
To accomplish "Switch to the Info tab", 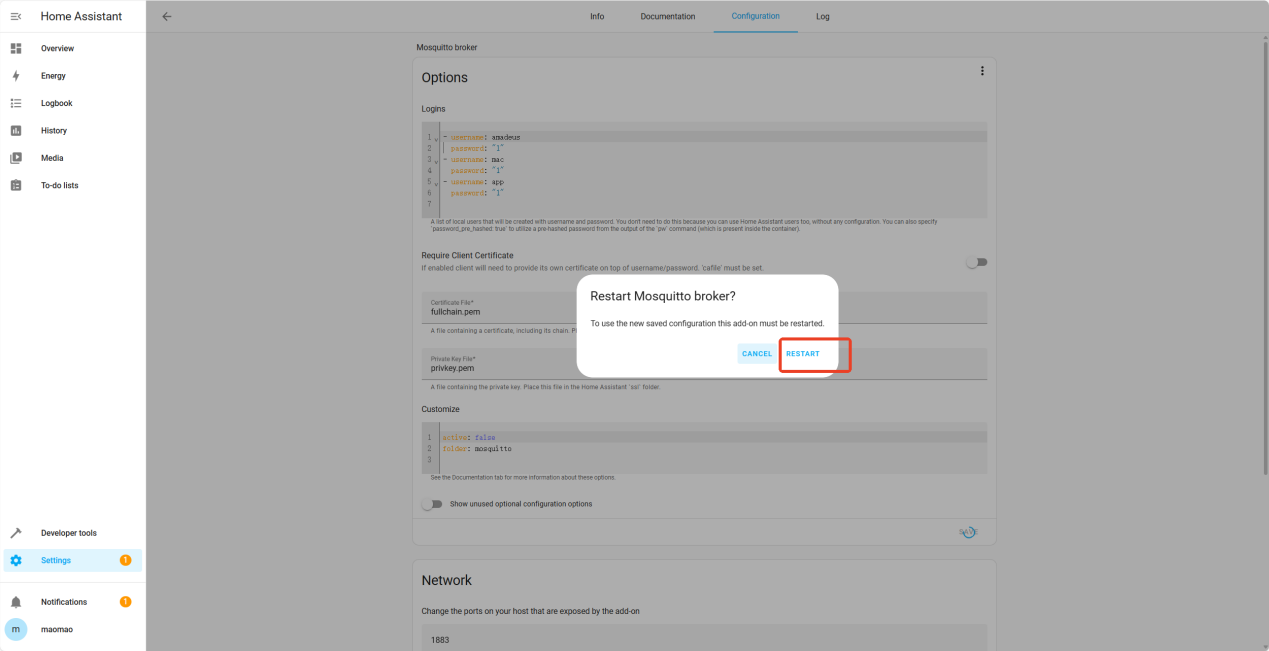I will tap(597, 16).
